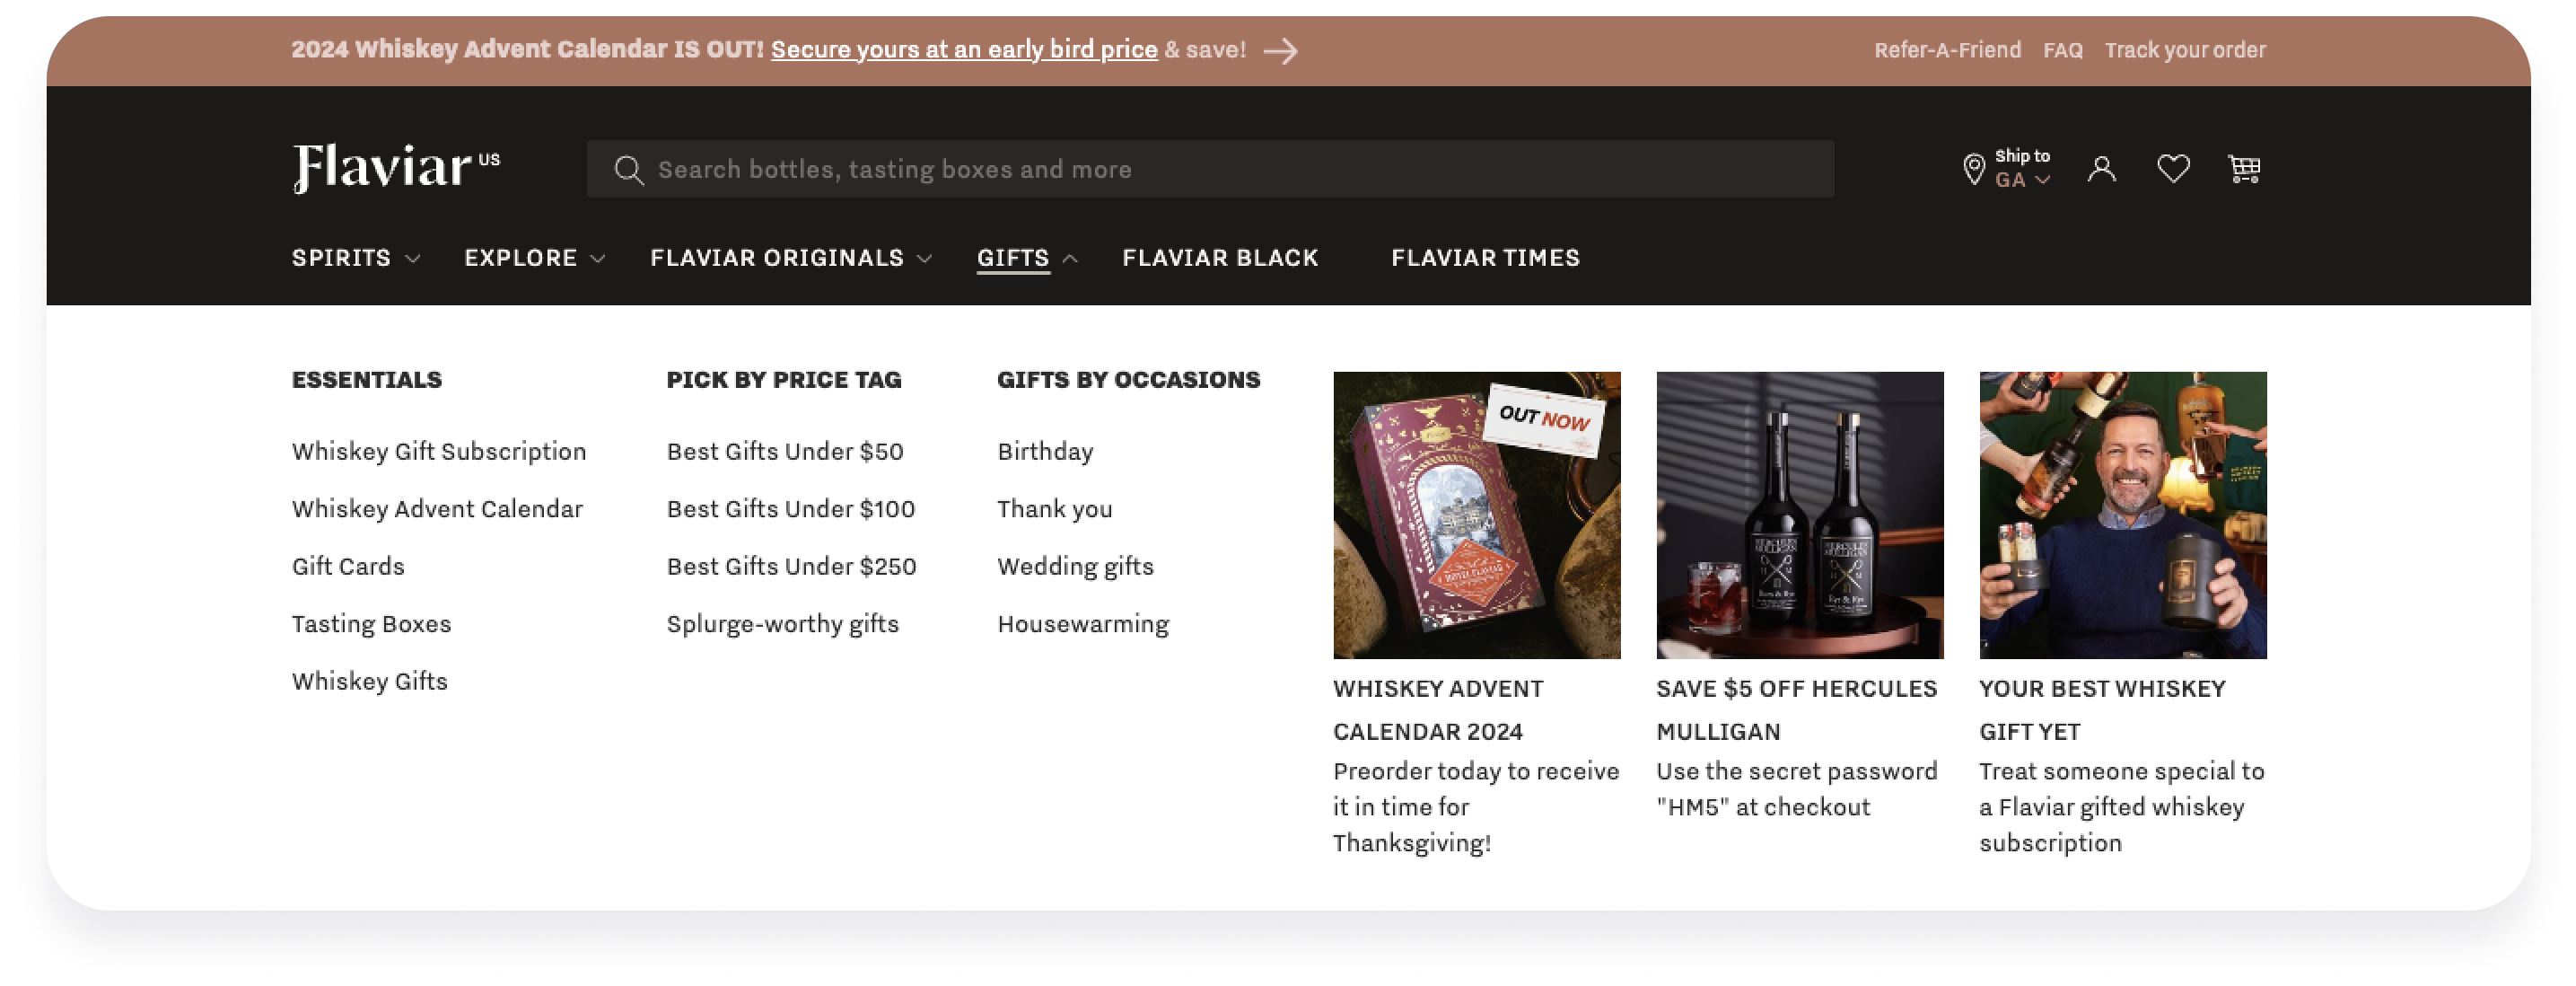The width and height of the screenshot is (2576, 986).
Task: Select Best Gifts Under $100
Action: pos(790,509)
